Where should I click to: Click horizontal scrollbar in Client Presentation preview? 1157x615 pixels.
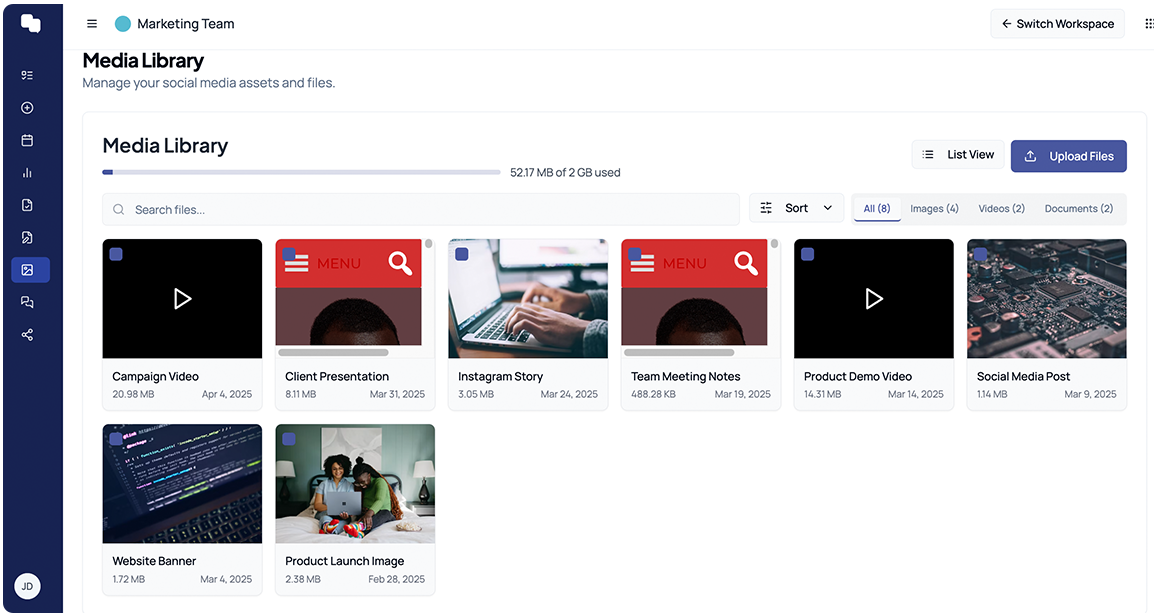coord(334,353)
